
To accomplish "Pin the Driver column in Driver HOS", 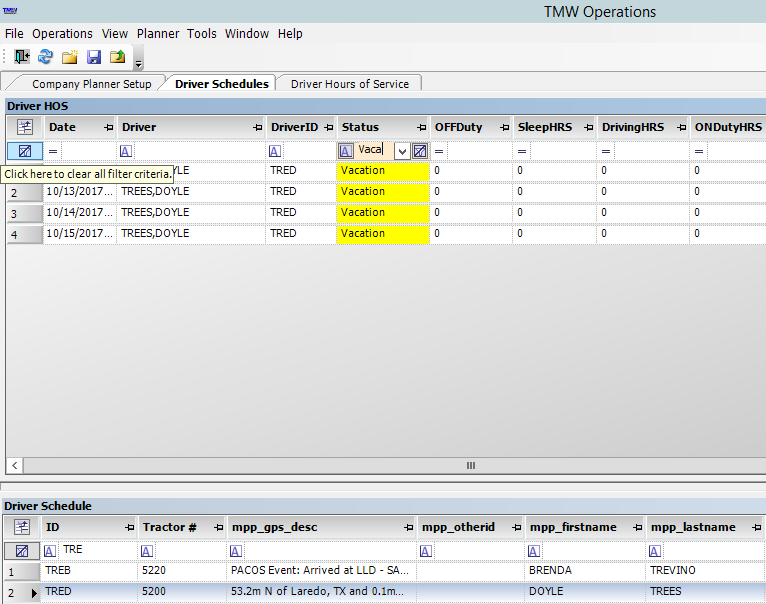I will click(257, 128).
